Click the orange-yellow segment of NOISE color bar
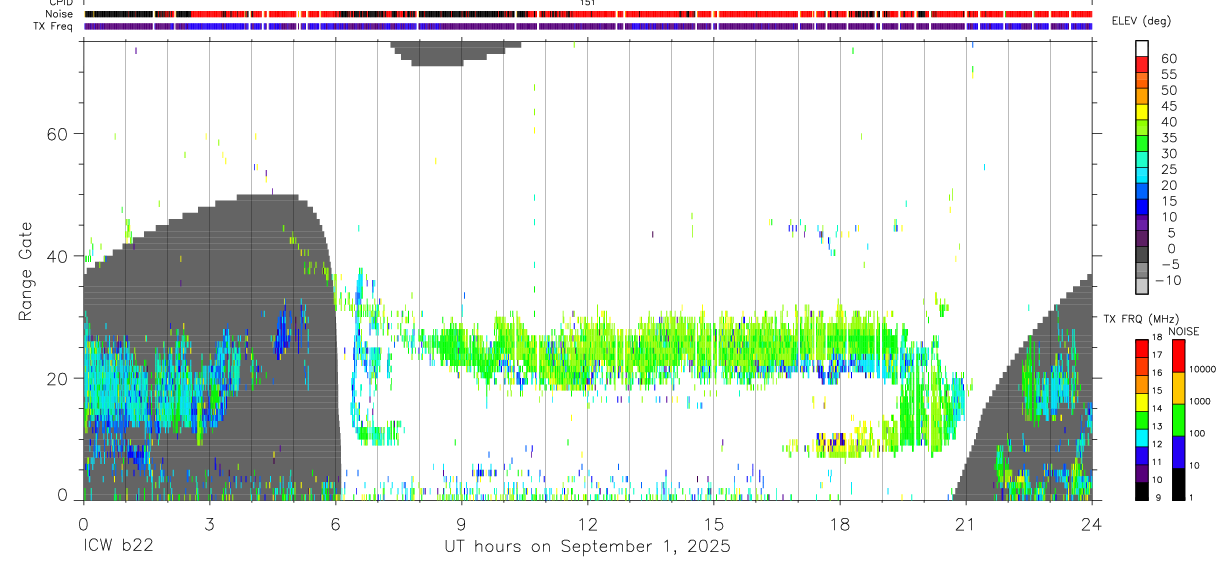This screenshot has height=567, width=1228. (x=1179, y=387)
